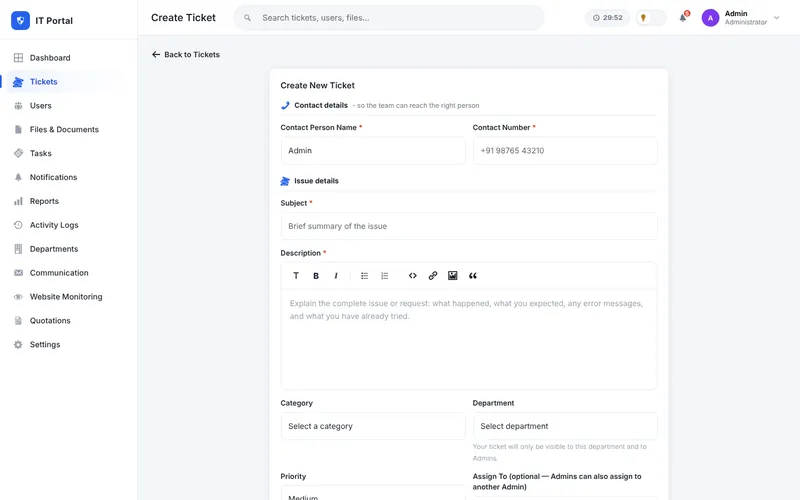Insert a block quote in description

click(473, 276)
